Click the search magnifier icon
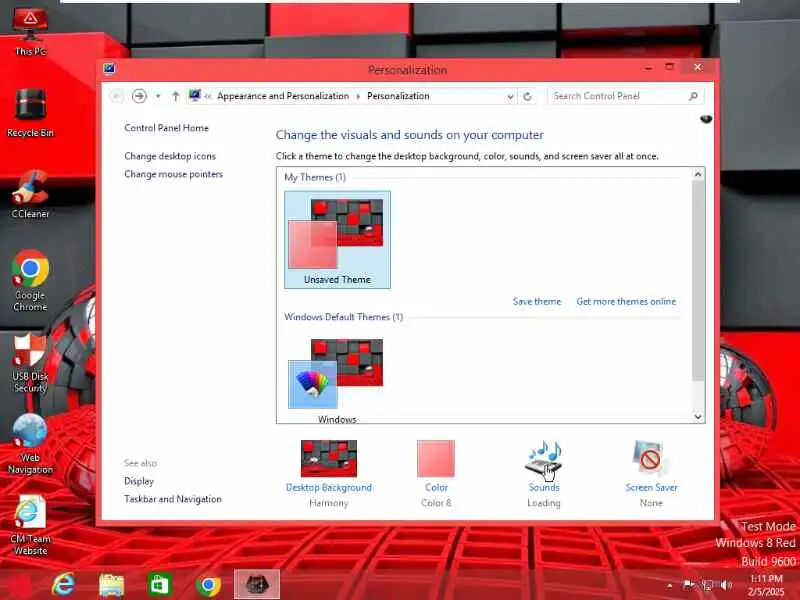The image size is (800, 600). coord(693,96)
